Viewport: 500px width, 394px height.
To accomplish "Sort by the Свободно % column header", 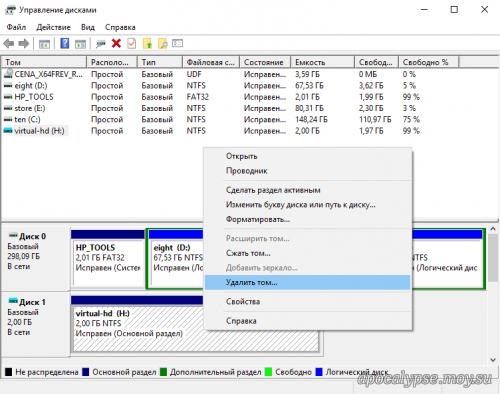I will (429, 62).
